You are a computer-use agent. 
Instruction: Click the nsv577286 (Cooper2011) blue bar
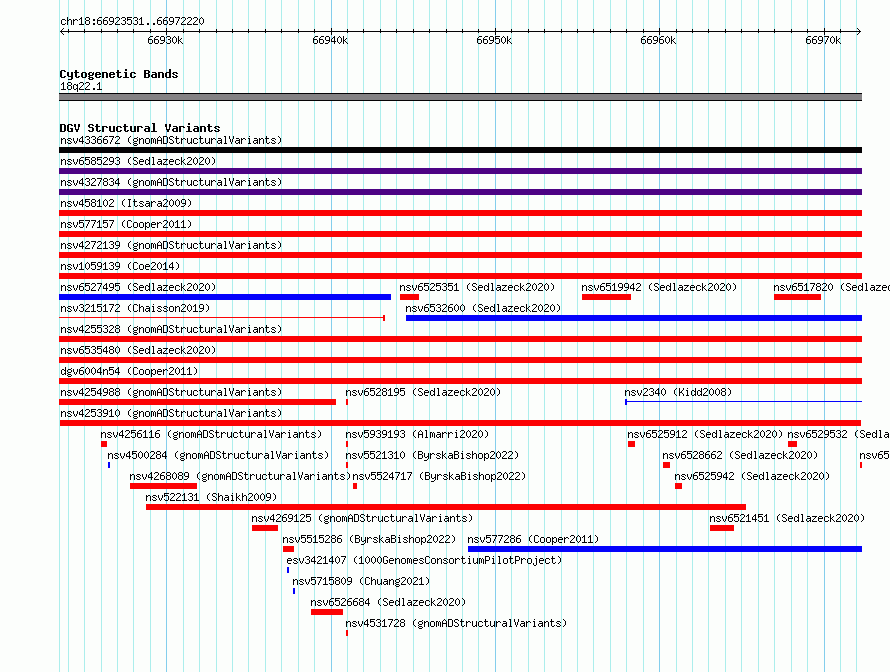click(x=665, y=549)
